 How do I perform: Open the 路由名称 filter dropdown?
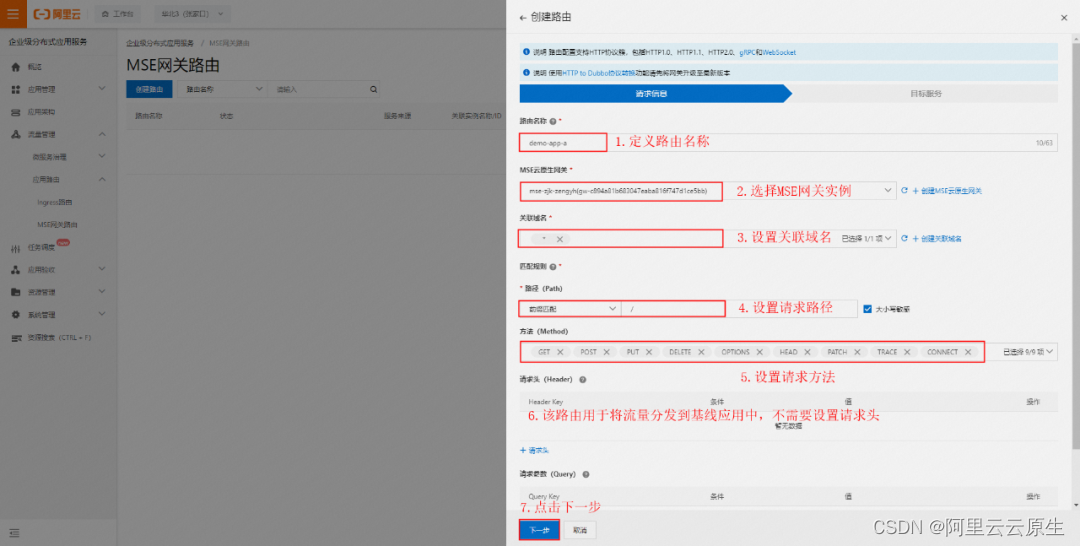[x=222, y=90]
